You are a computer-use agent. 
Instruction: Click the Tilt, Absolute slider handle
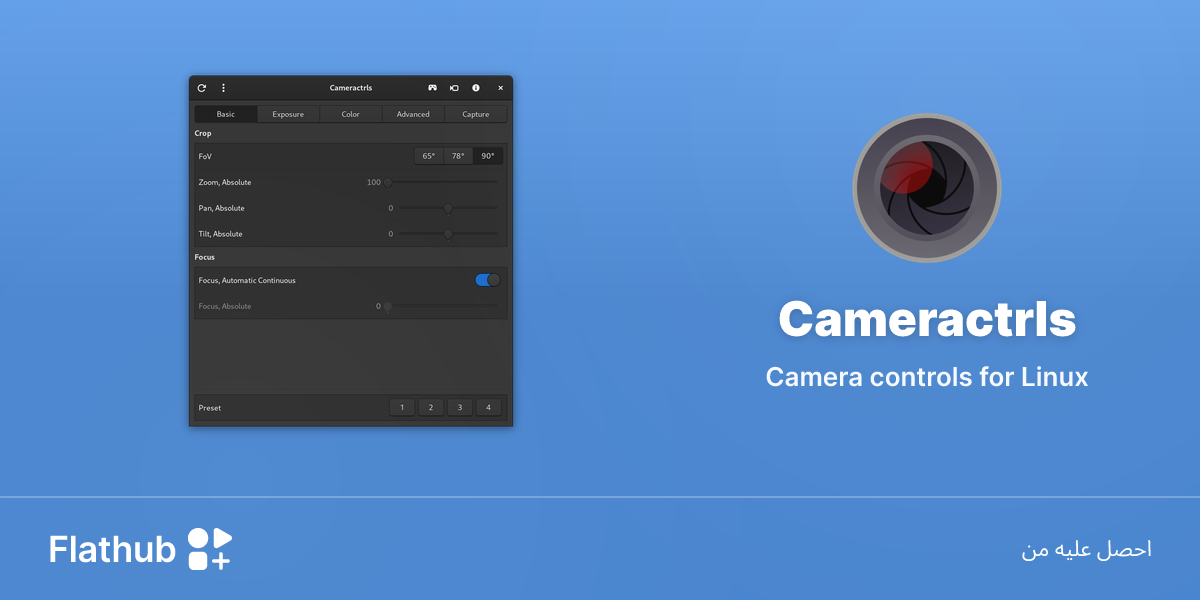[448, 234]
